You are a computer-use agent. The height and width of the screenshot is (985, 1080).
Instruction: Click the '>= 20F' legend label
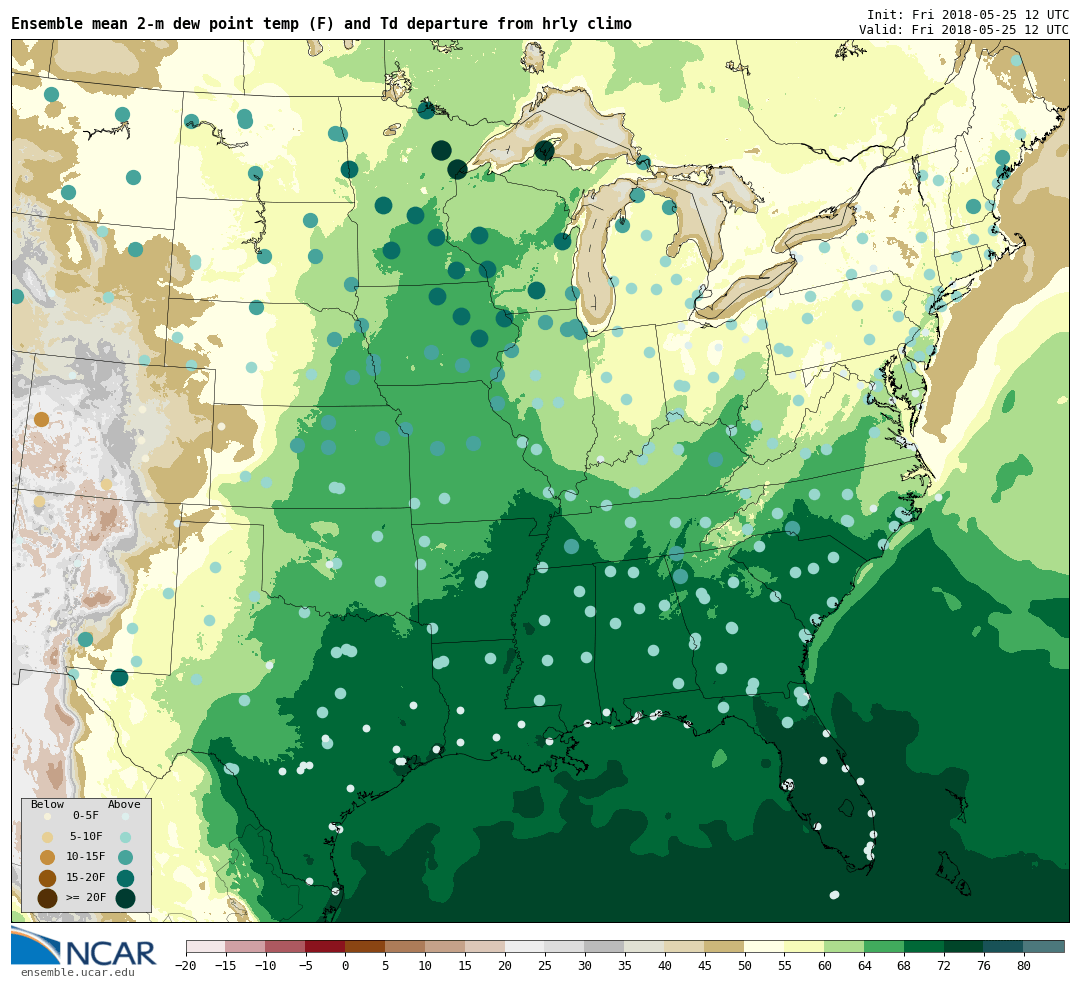point(86,898)
